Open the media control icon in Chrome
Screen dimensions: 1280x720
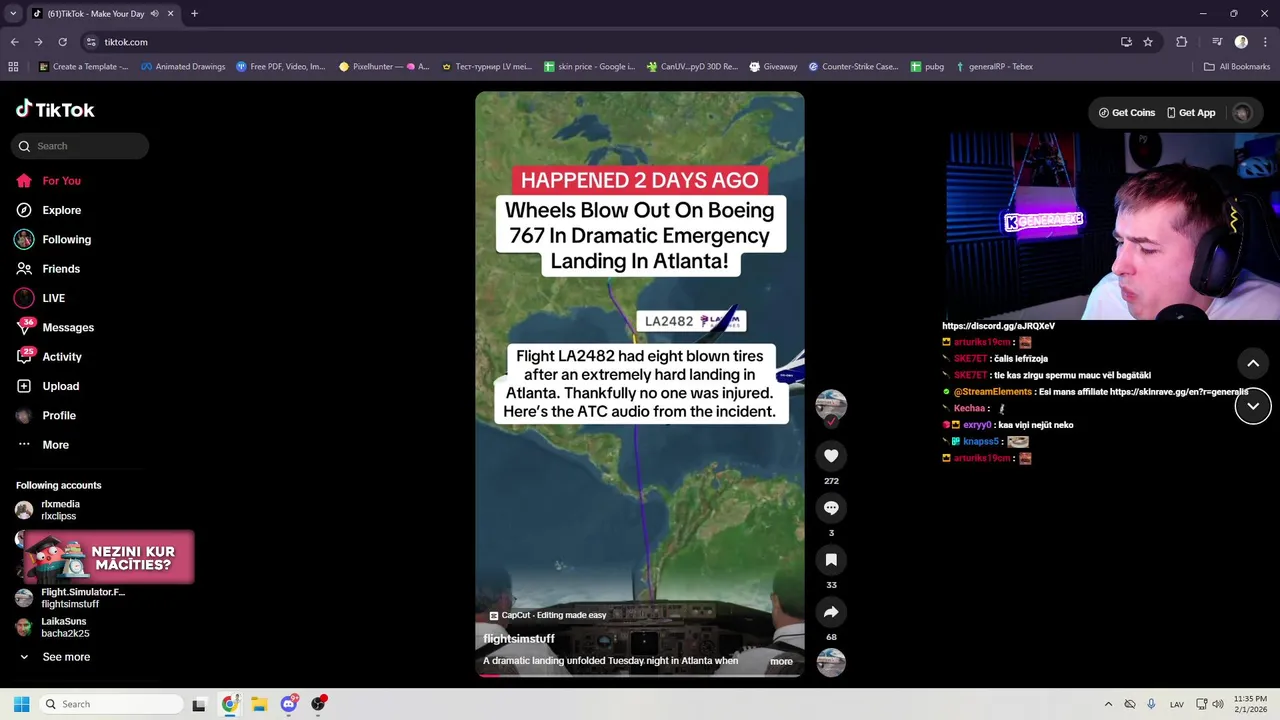tap(1217, 42)
